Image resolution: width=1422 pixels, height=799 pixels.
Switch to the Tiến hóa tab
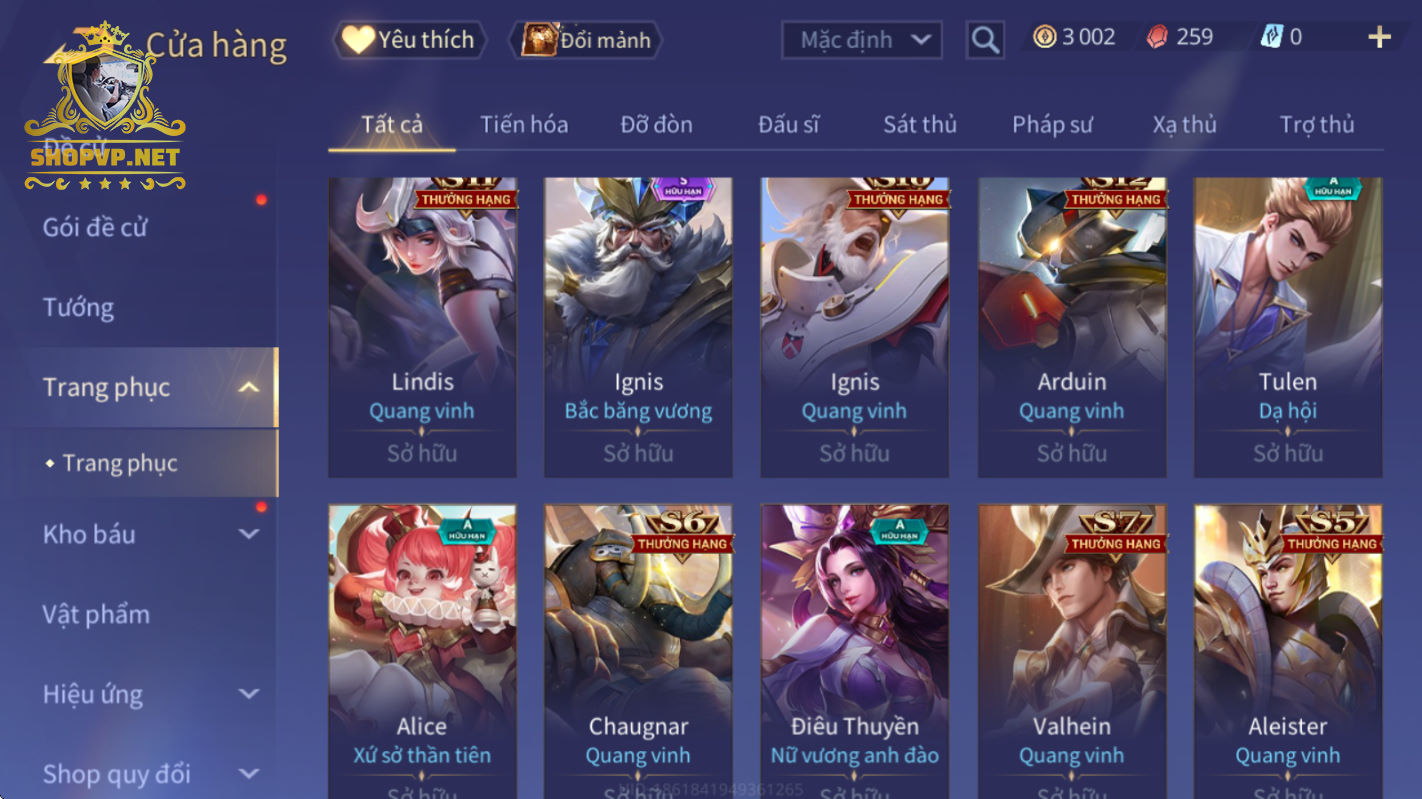[524, 125]
